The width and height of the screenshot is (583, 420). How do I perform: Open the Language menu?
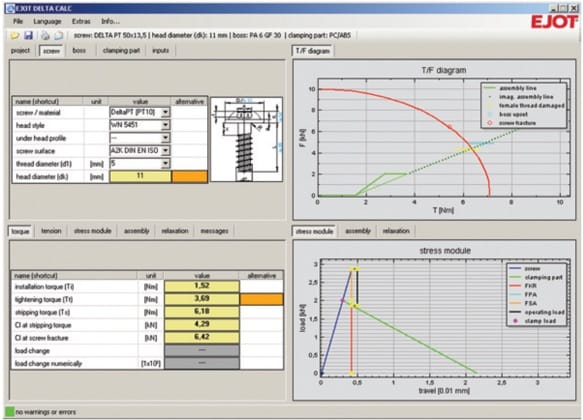click(x=47, y=22)
